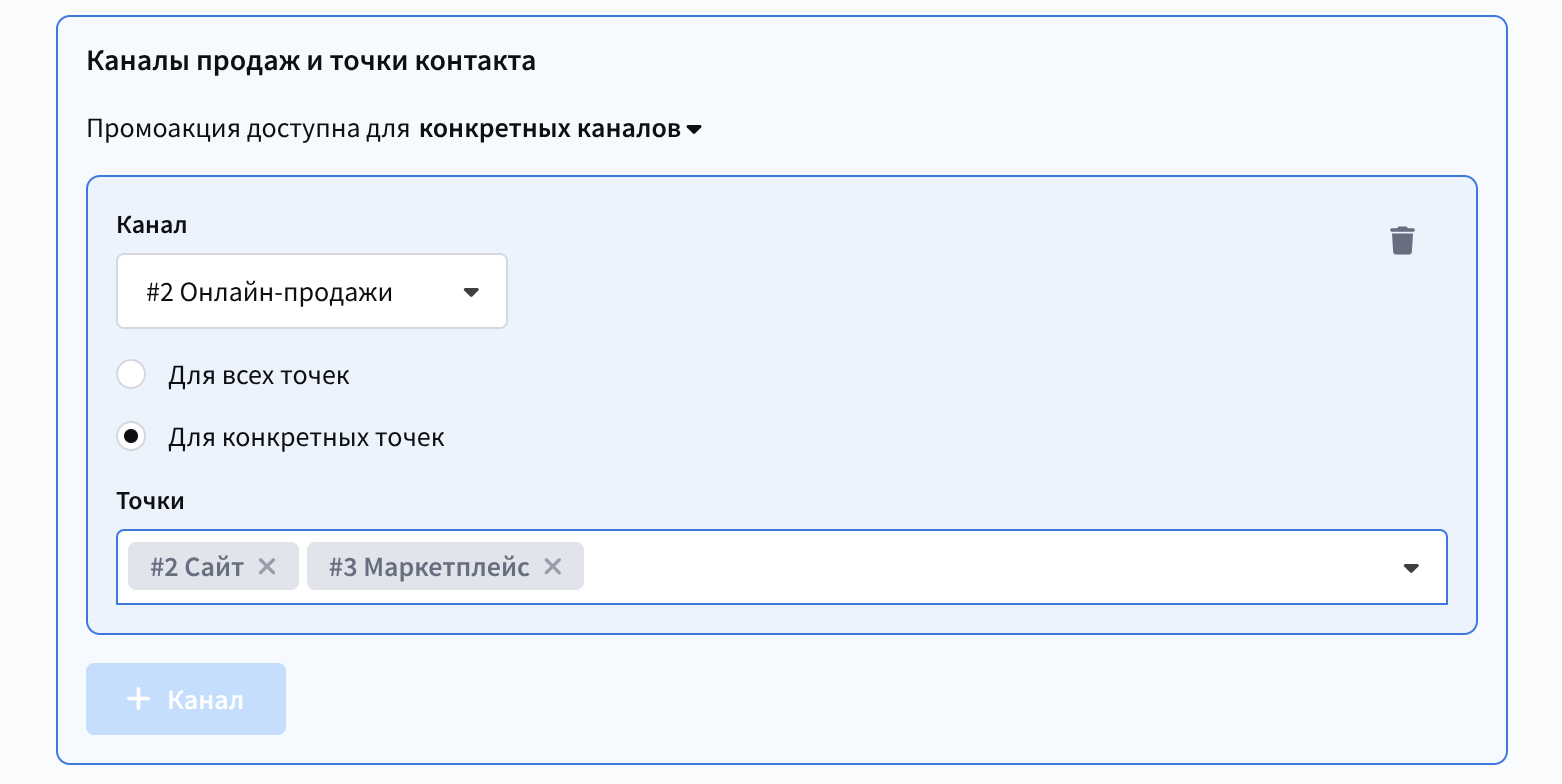Add a new channel with "+ Канал" button
The height and width of the screenshot is (784, 1562).
[x=186, y=699]
